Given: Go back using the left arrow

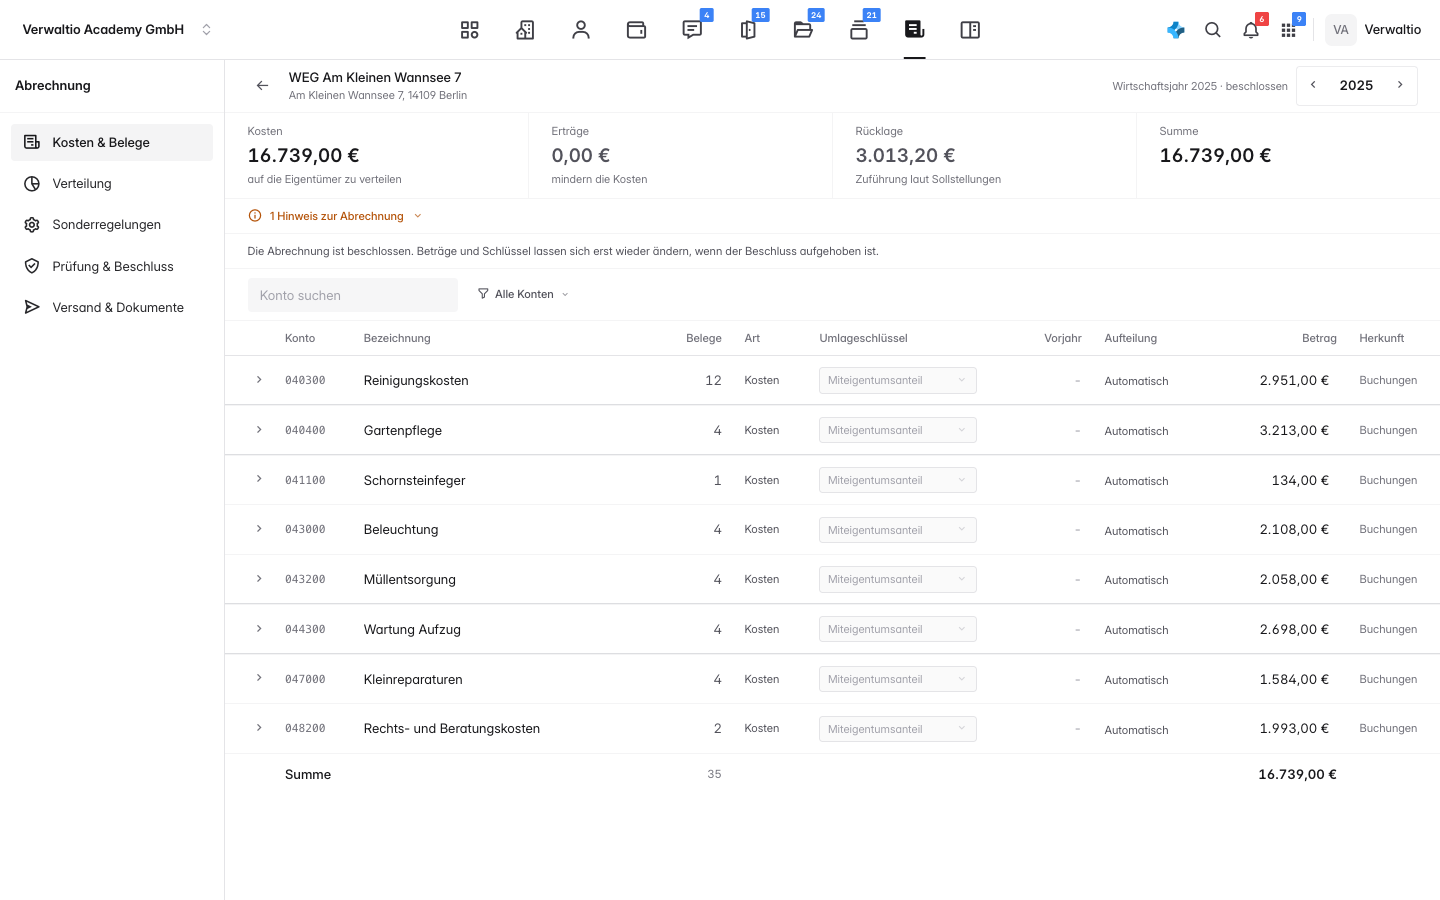Looking at the screenshot, I should point(262,86).
